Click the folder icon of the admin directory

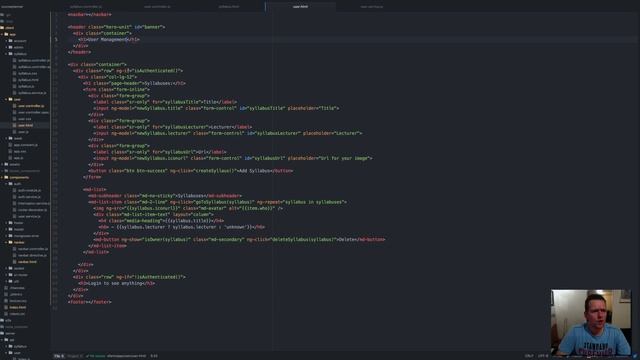pos(11,47)
